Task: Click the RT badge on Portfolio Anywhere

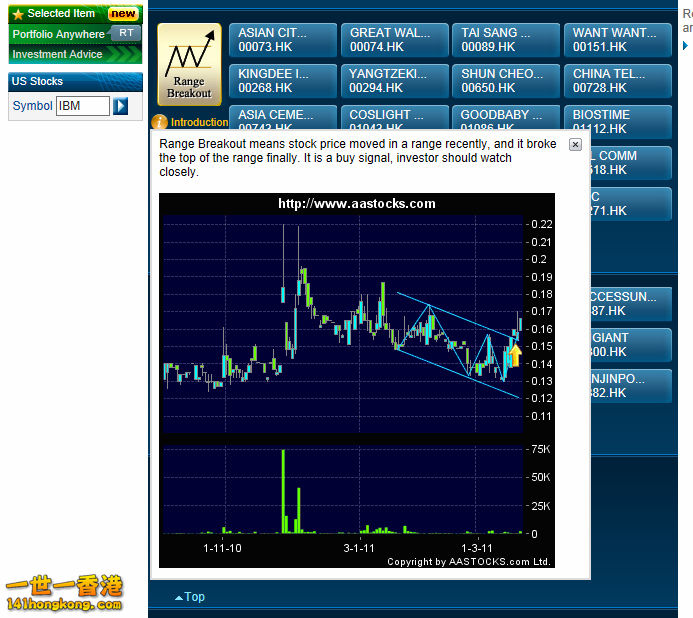Action: [x=126, y=33]
